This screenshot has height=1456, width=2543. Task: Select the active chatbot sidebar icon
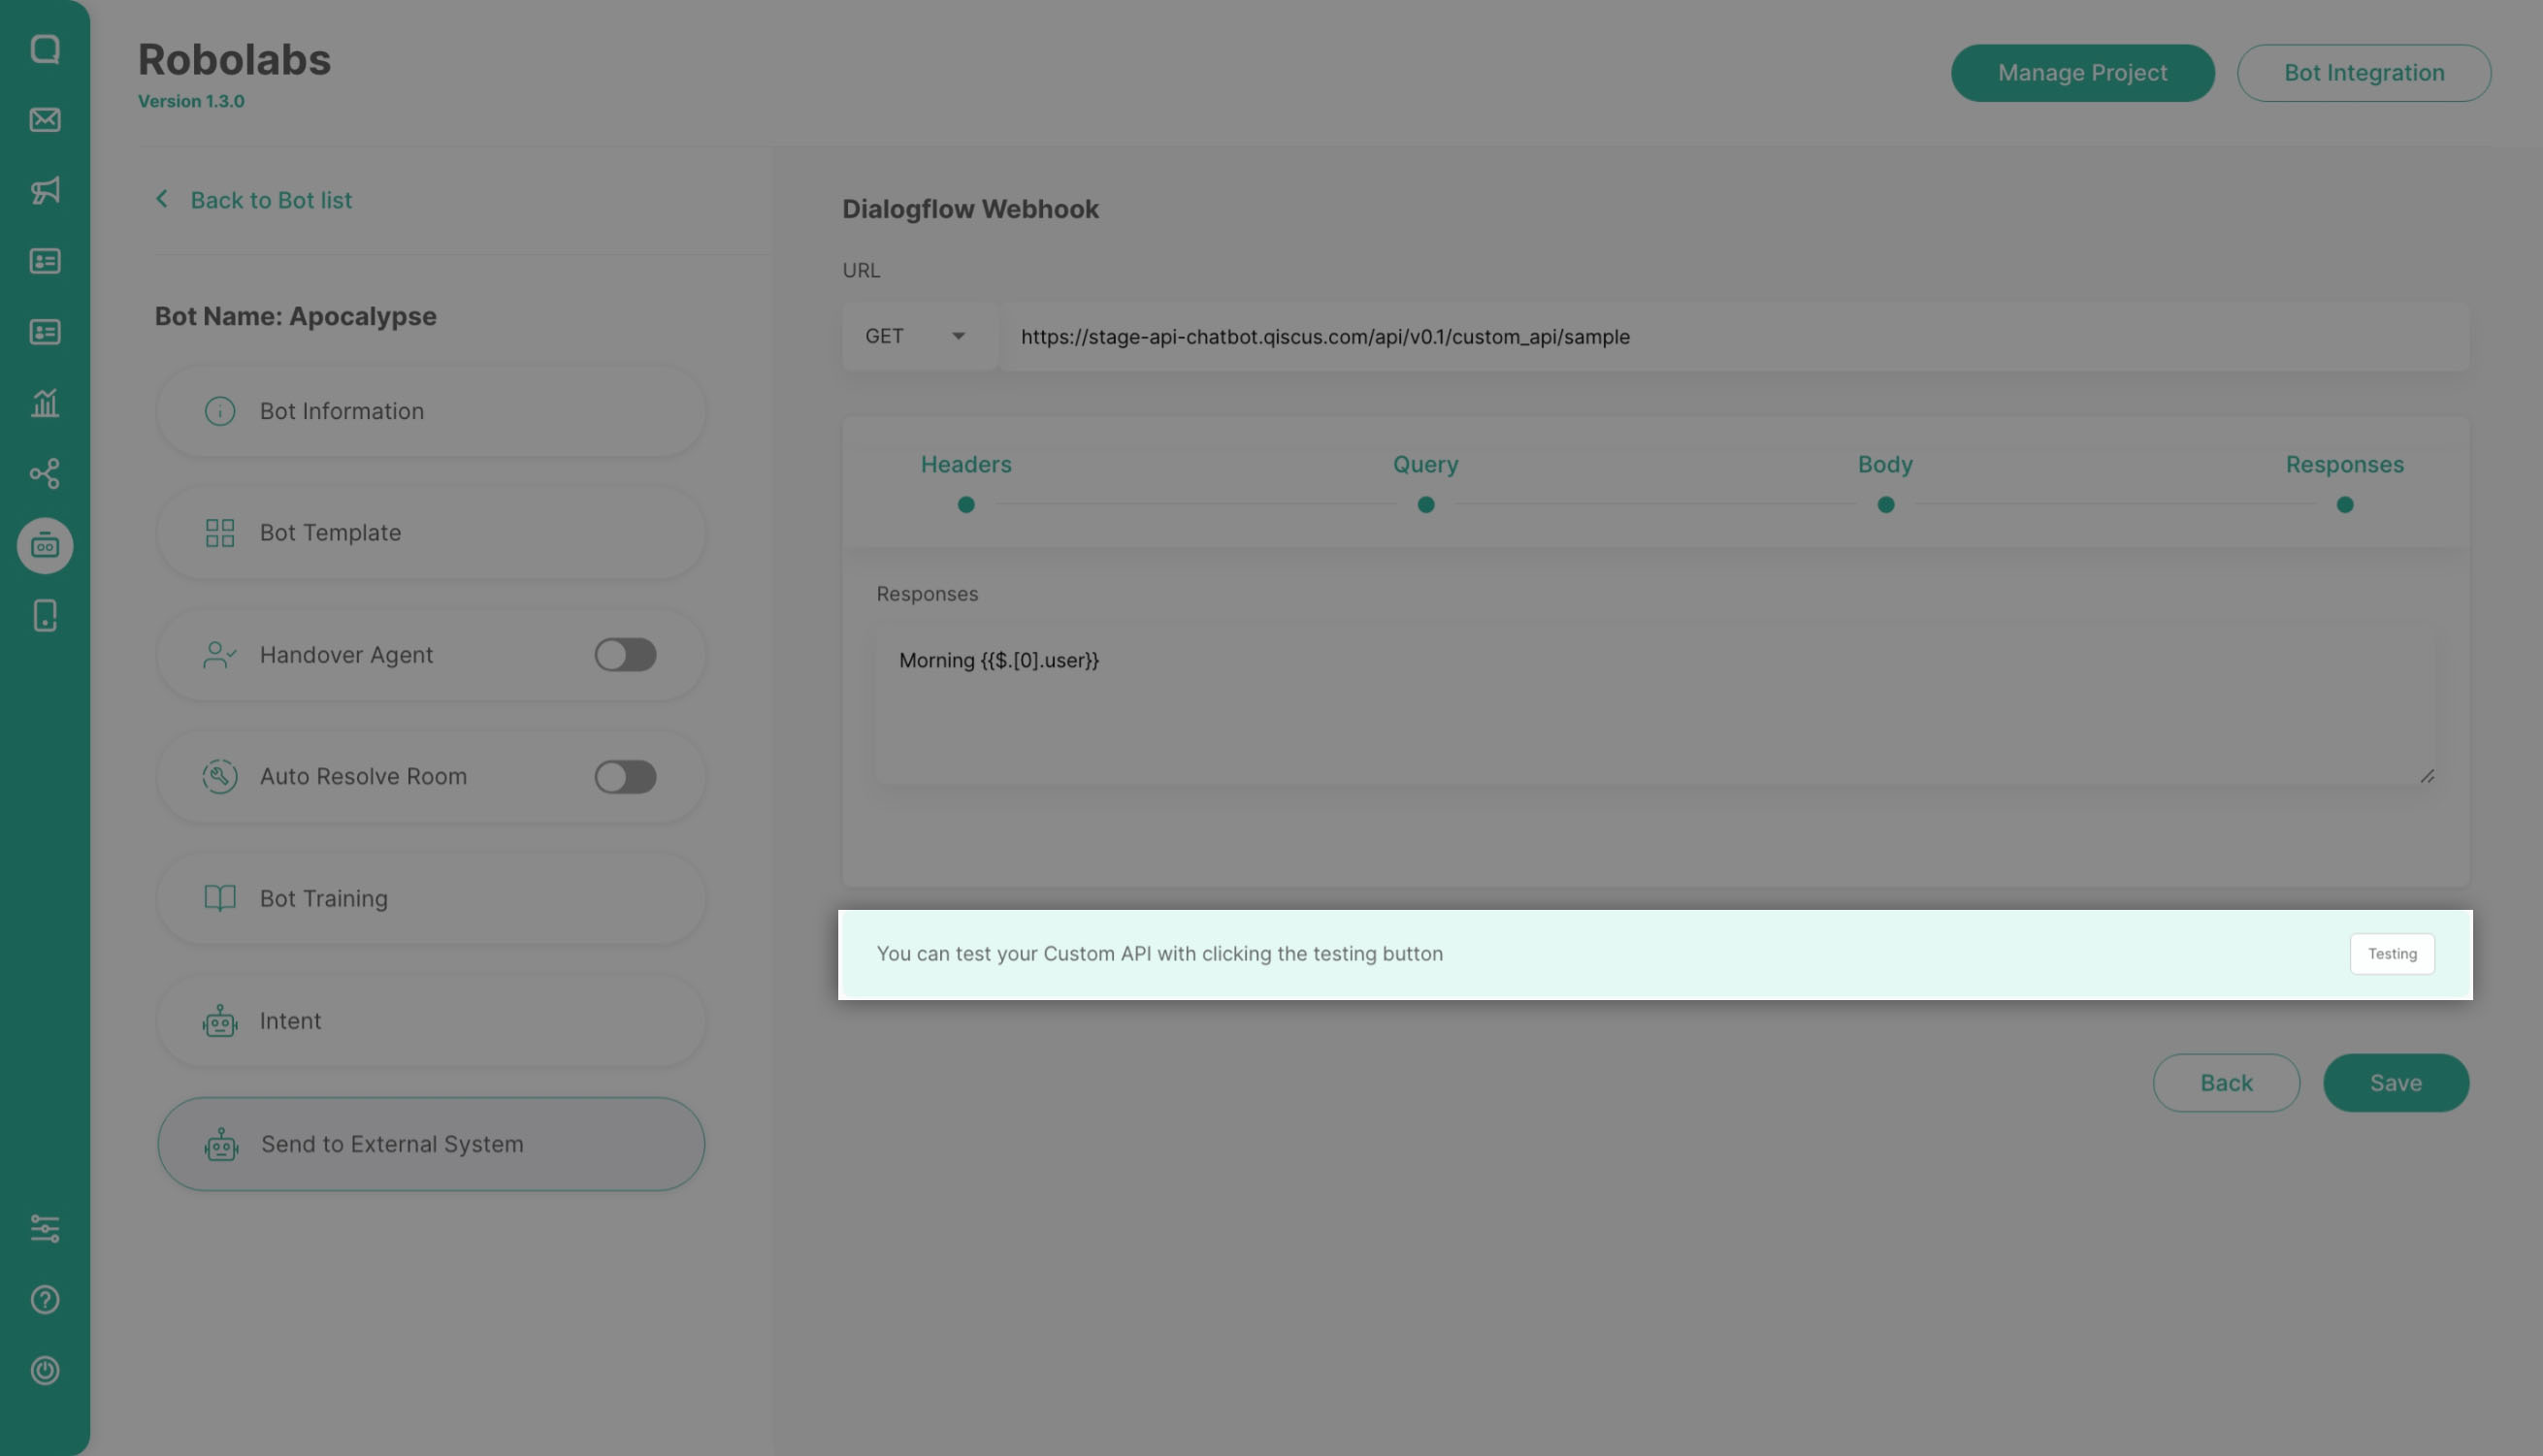point(45,546)
